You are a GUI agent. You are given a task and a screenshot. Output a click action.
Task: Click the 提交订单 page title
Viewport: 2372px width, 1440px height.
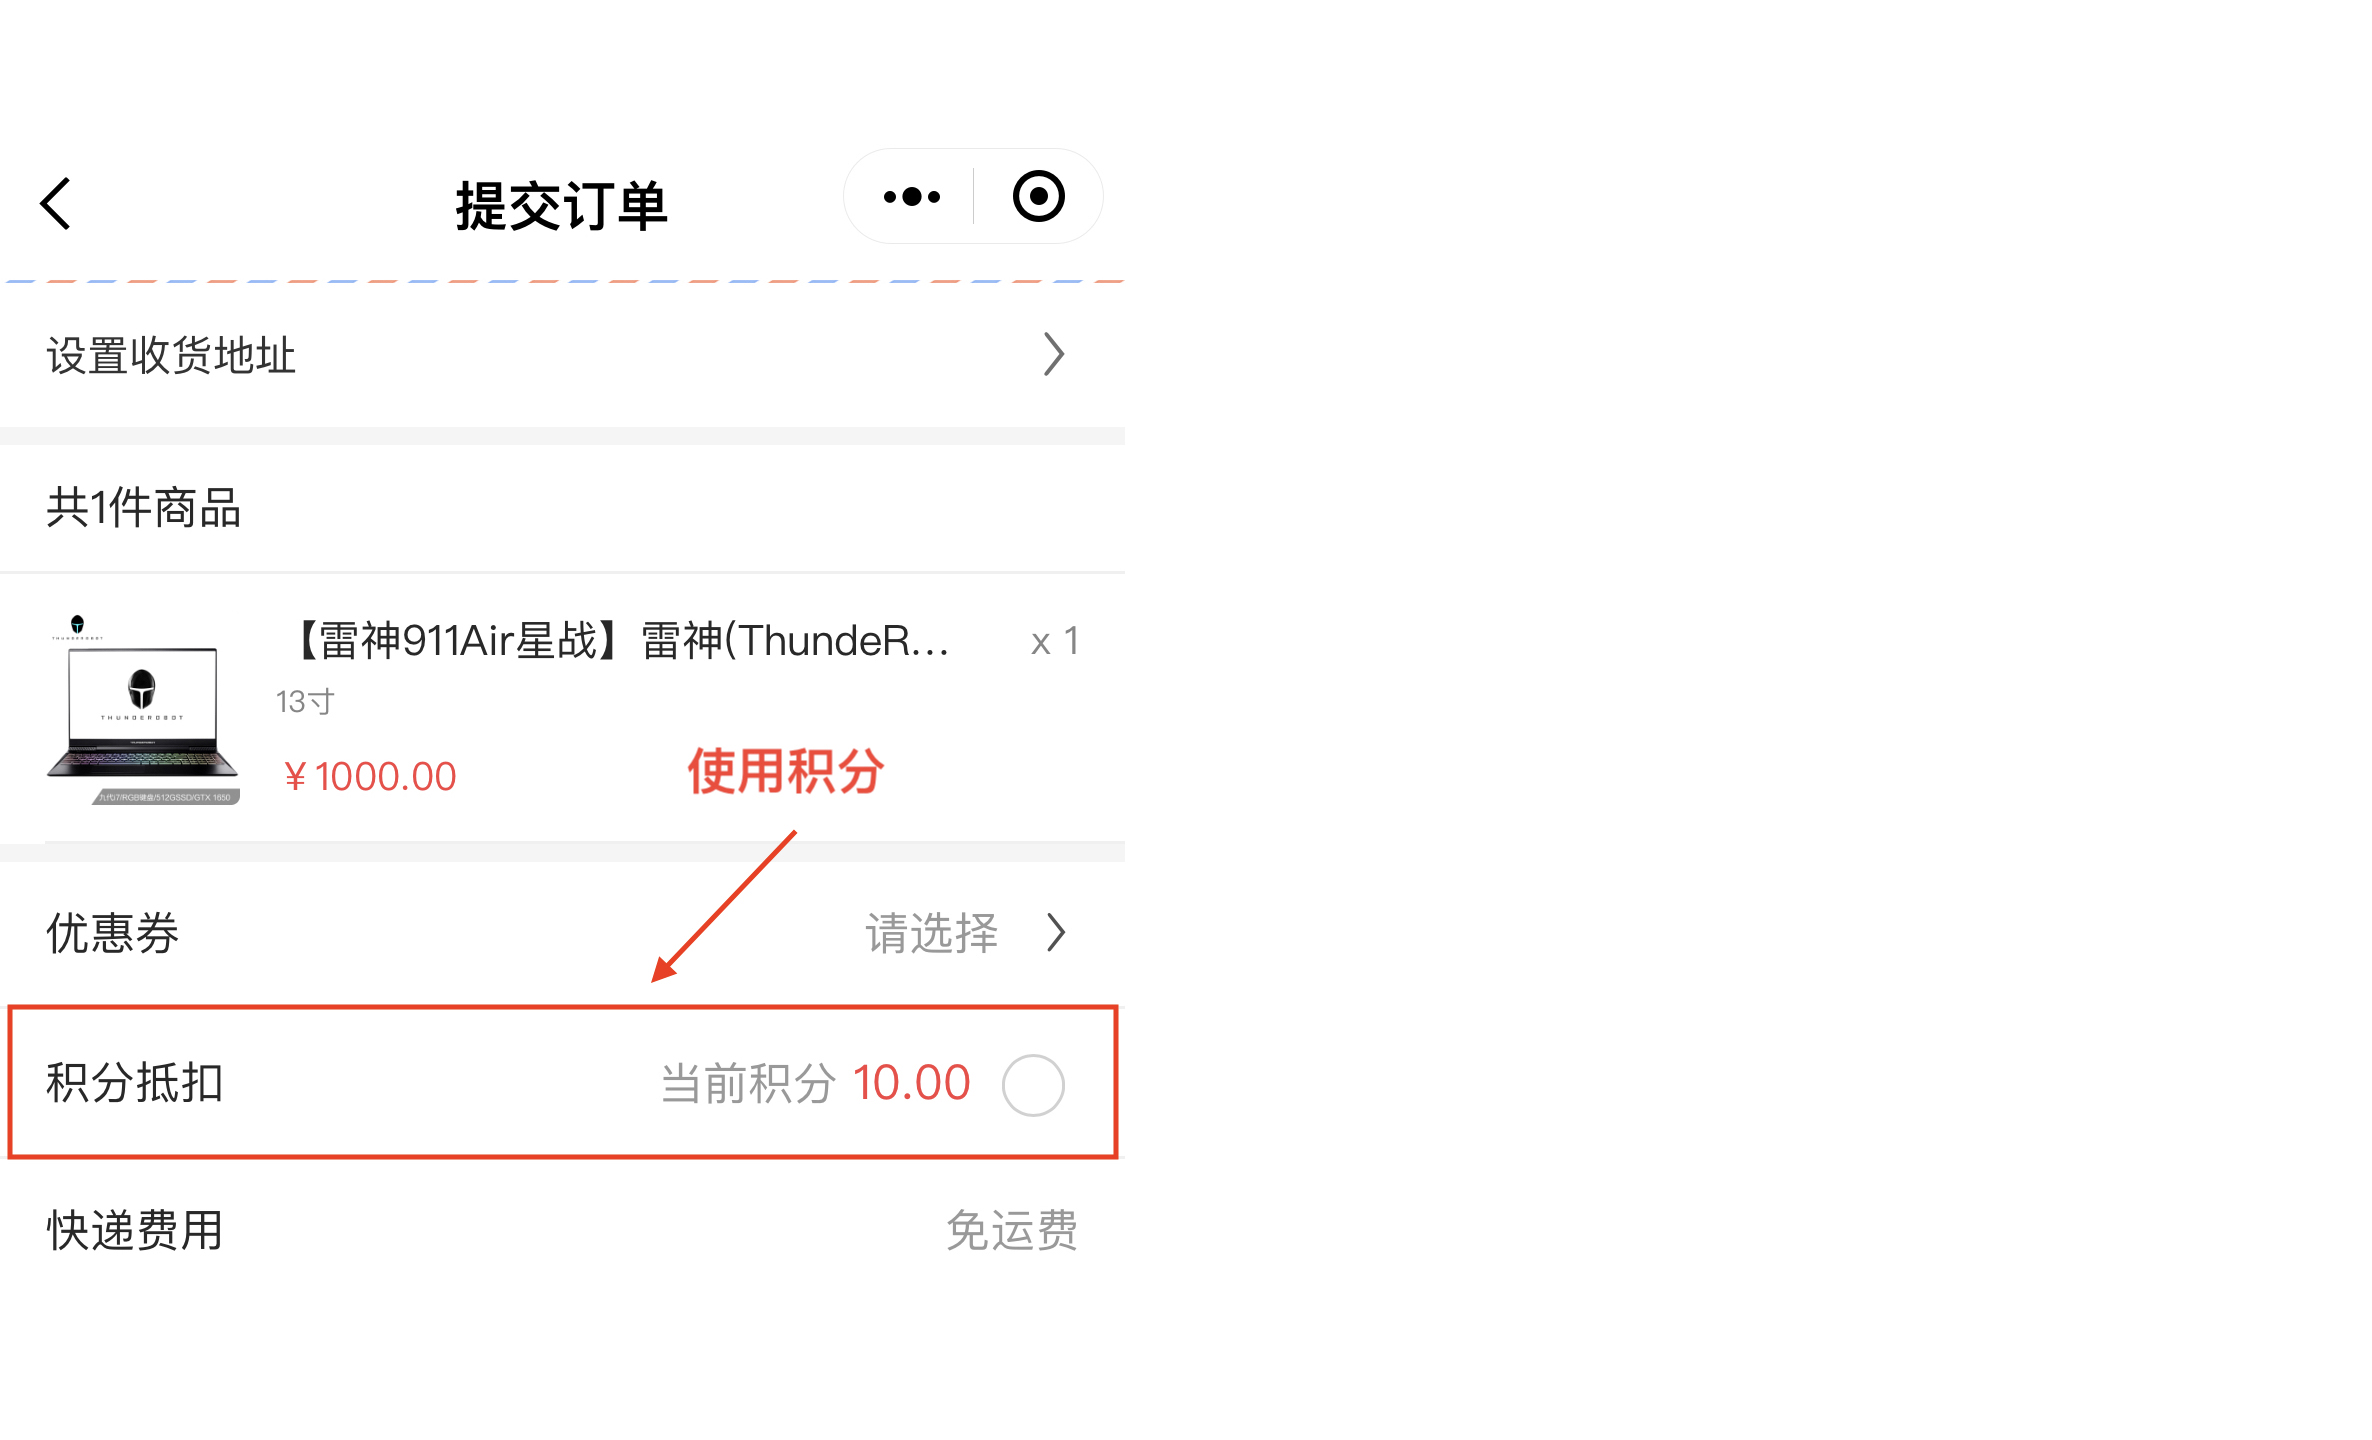(x=561, y=206)
